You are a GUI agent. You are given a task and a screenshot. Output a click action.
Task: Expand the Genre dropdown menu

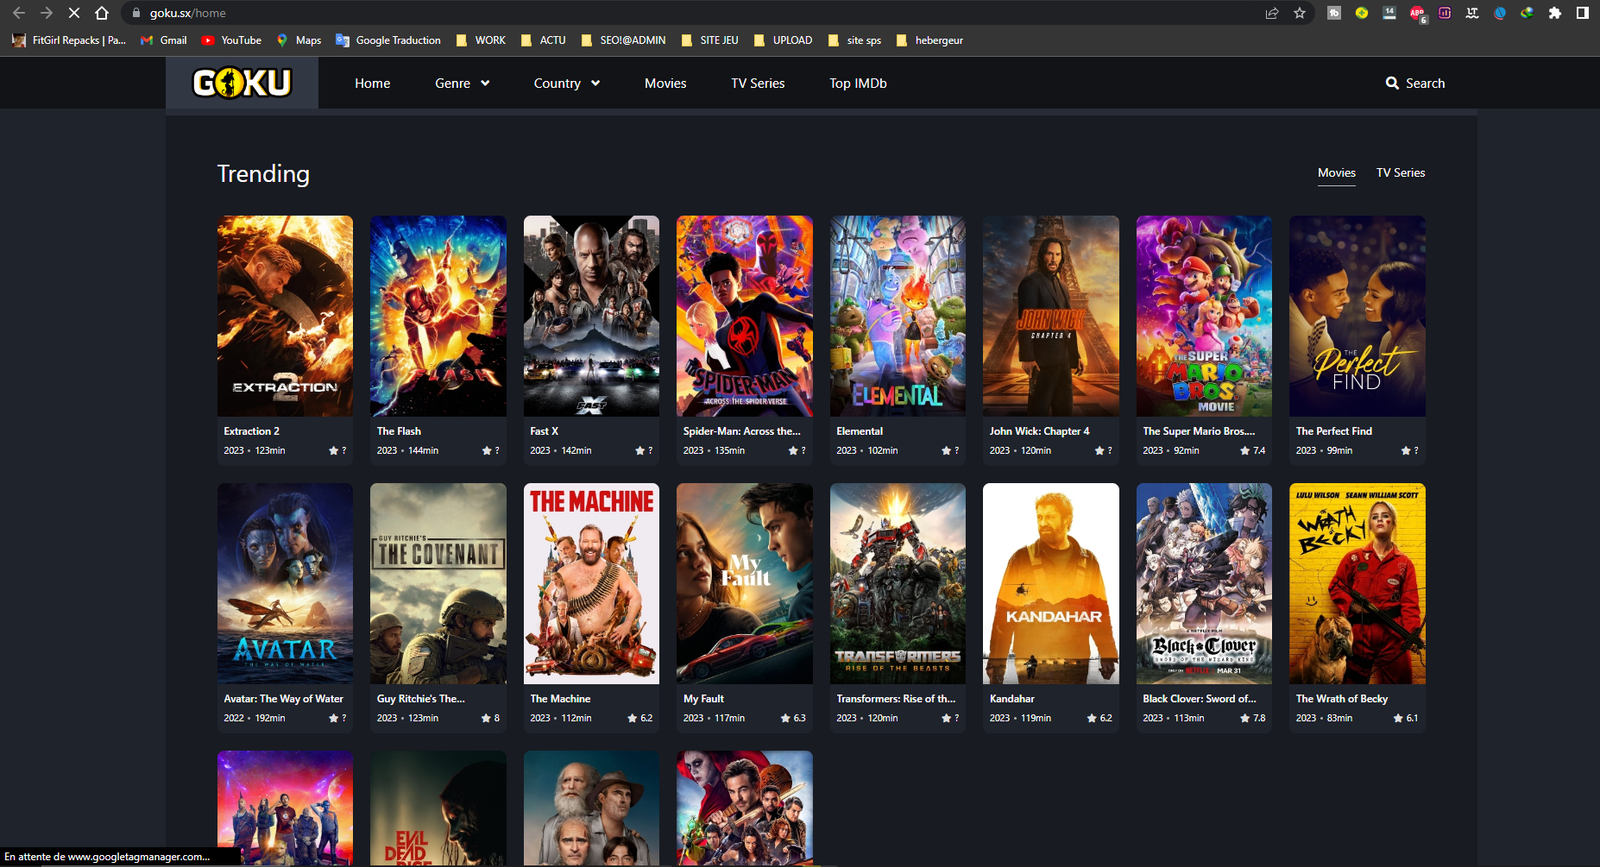point(462,83)
